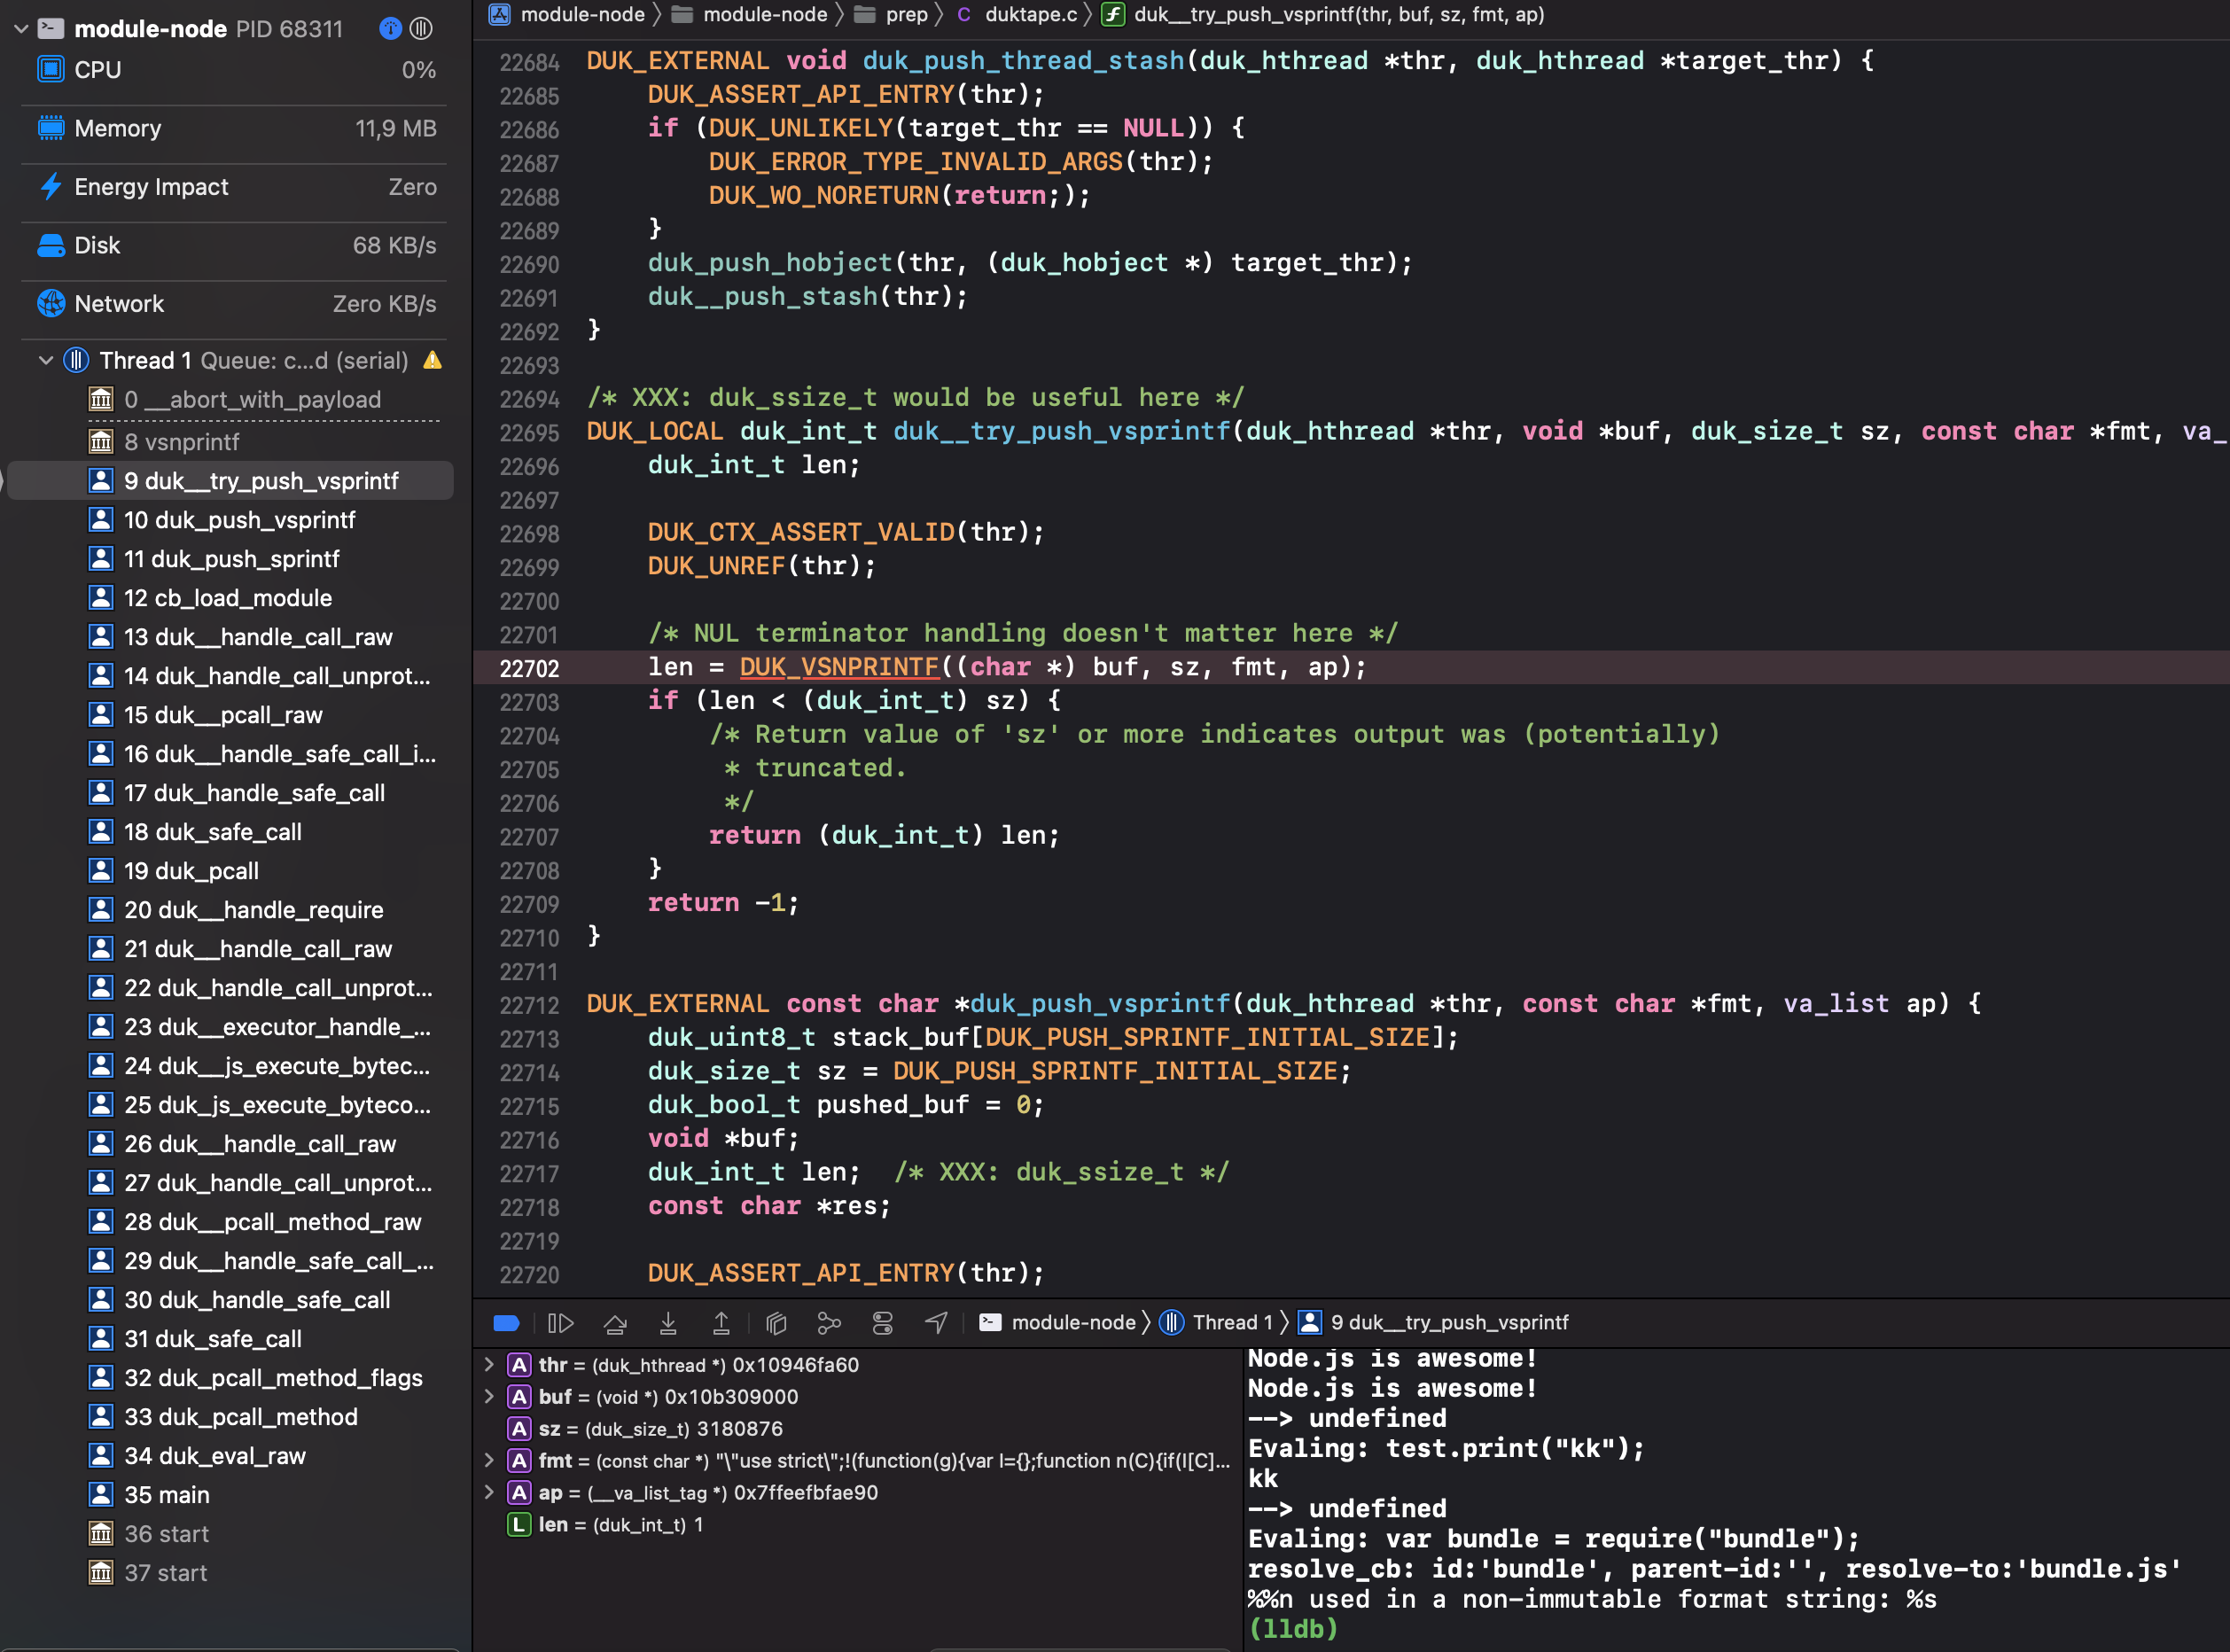Toggle the thread view mode circle icon
2230x1652 pixels.
(421, 29)
